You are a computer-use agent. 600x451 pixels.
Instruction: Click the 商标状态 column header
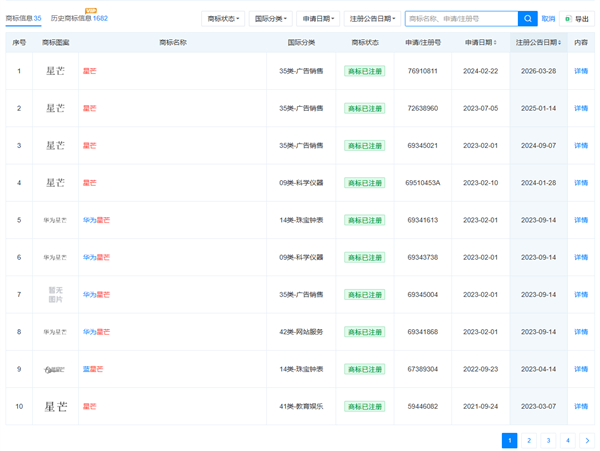pos(365,42)
